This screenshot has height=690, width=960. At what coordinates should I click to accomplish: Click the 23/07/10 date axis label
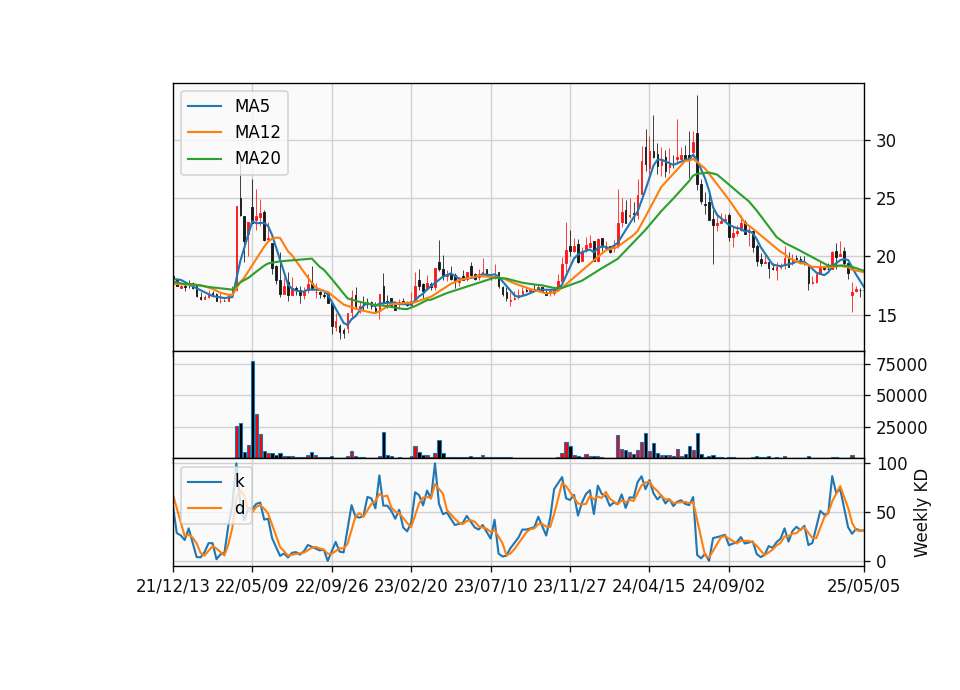490,586
